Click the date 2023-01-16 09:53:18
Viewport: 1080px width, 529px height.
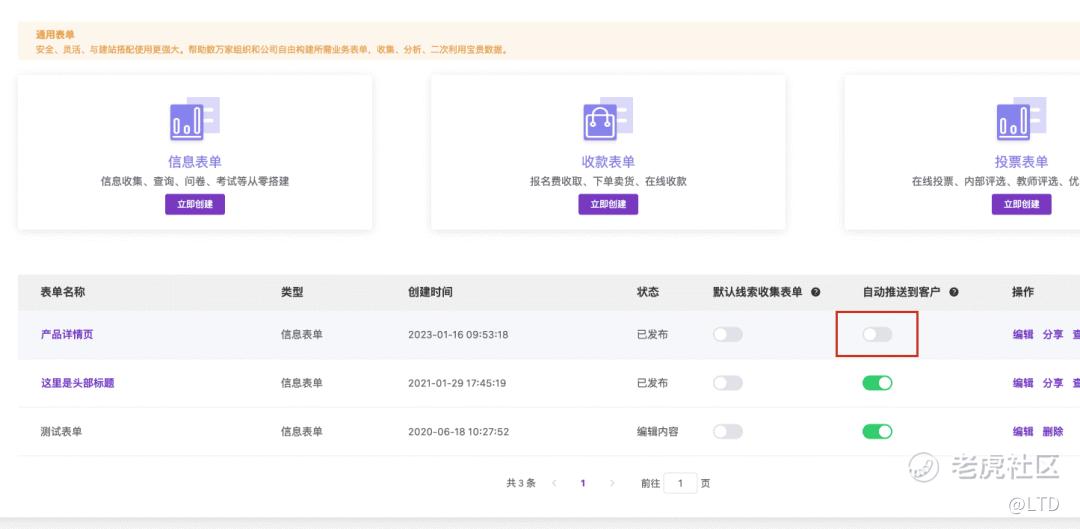coord(458,335)
